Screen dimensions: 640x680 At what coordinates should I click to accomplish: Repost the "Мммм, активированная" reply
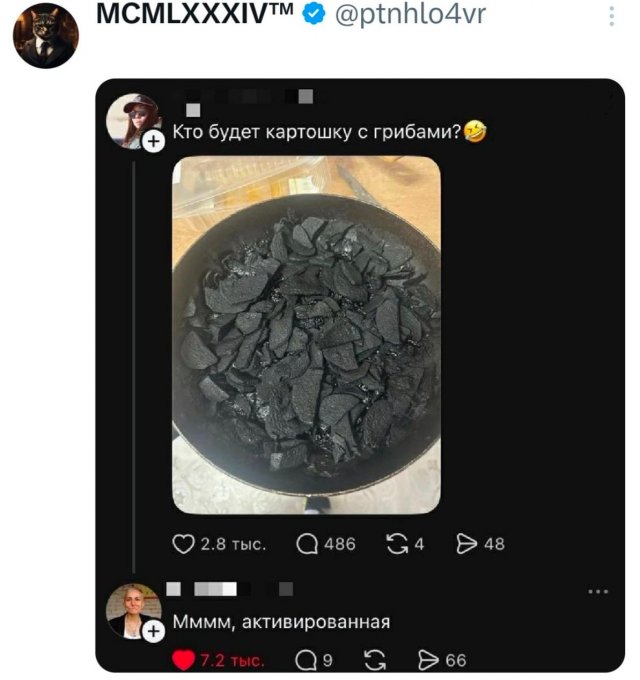375,660
